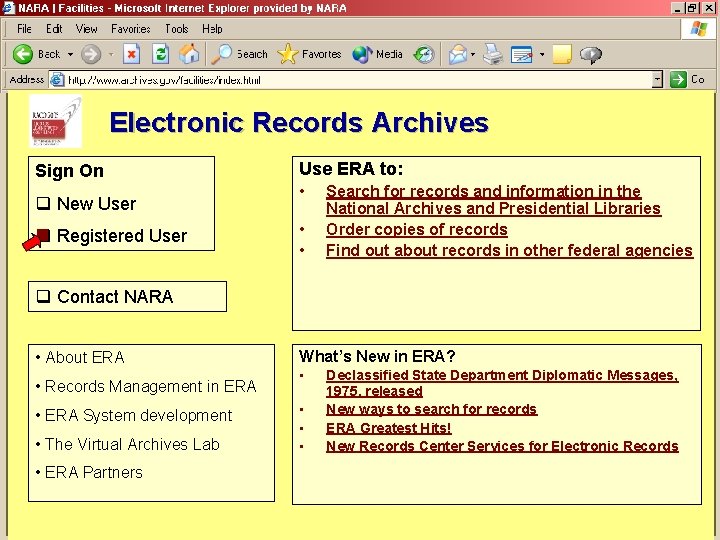
Task: Open the Order copies of records link
Action: tap(416, 229)
